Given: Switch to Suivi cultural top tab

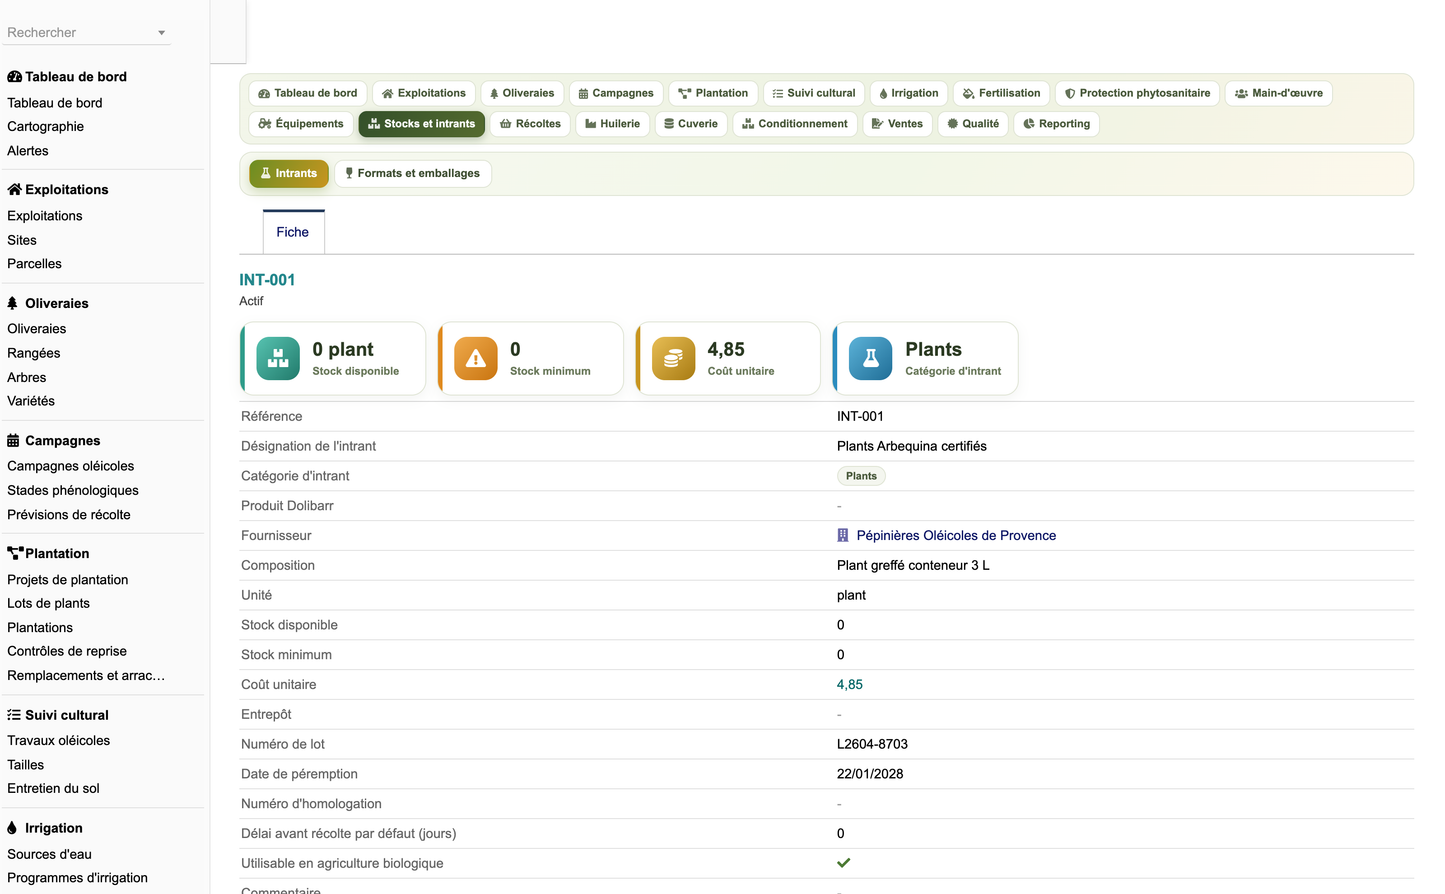Looking at the screenshot, I should 814,93.
